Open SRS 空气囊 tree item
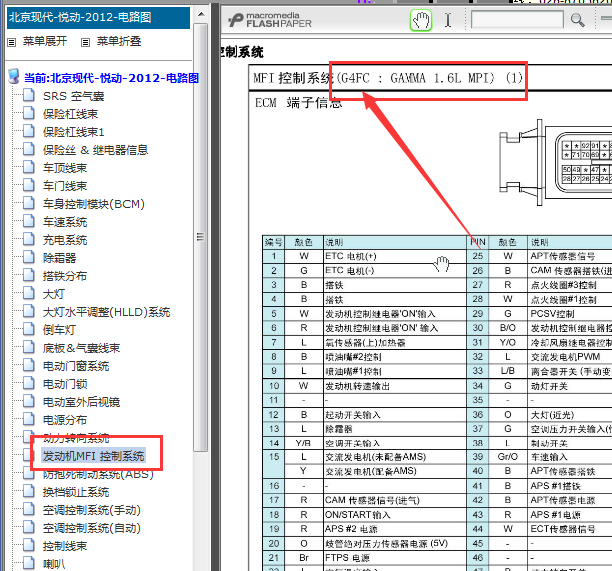Image resolution: width=612 pixels, height=571 pixels. pos(73,96)
